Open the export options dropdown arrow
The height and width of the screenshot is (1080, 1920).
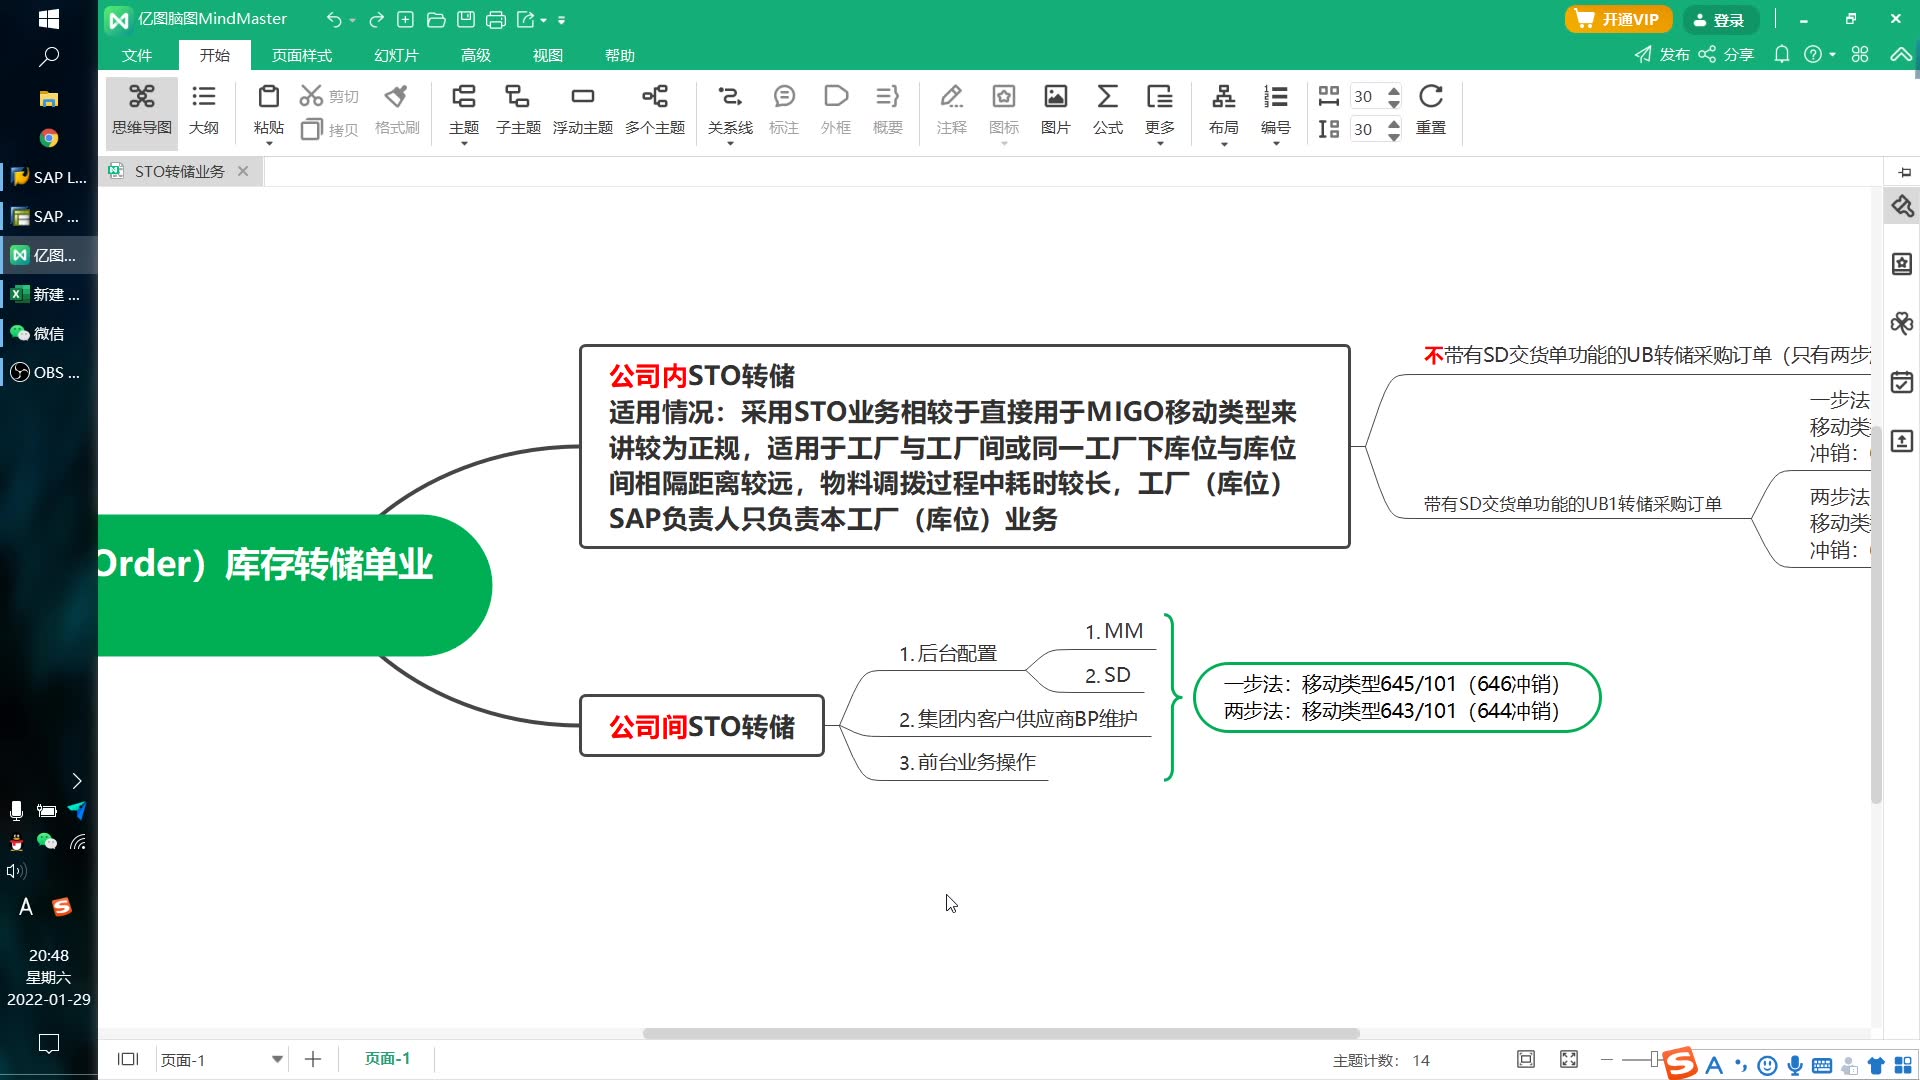pos(544,20)
